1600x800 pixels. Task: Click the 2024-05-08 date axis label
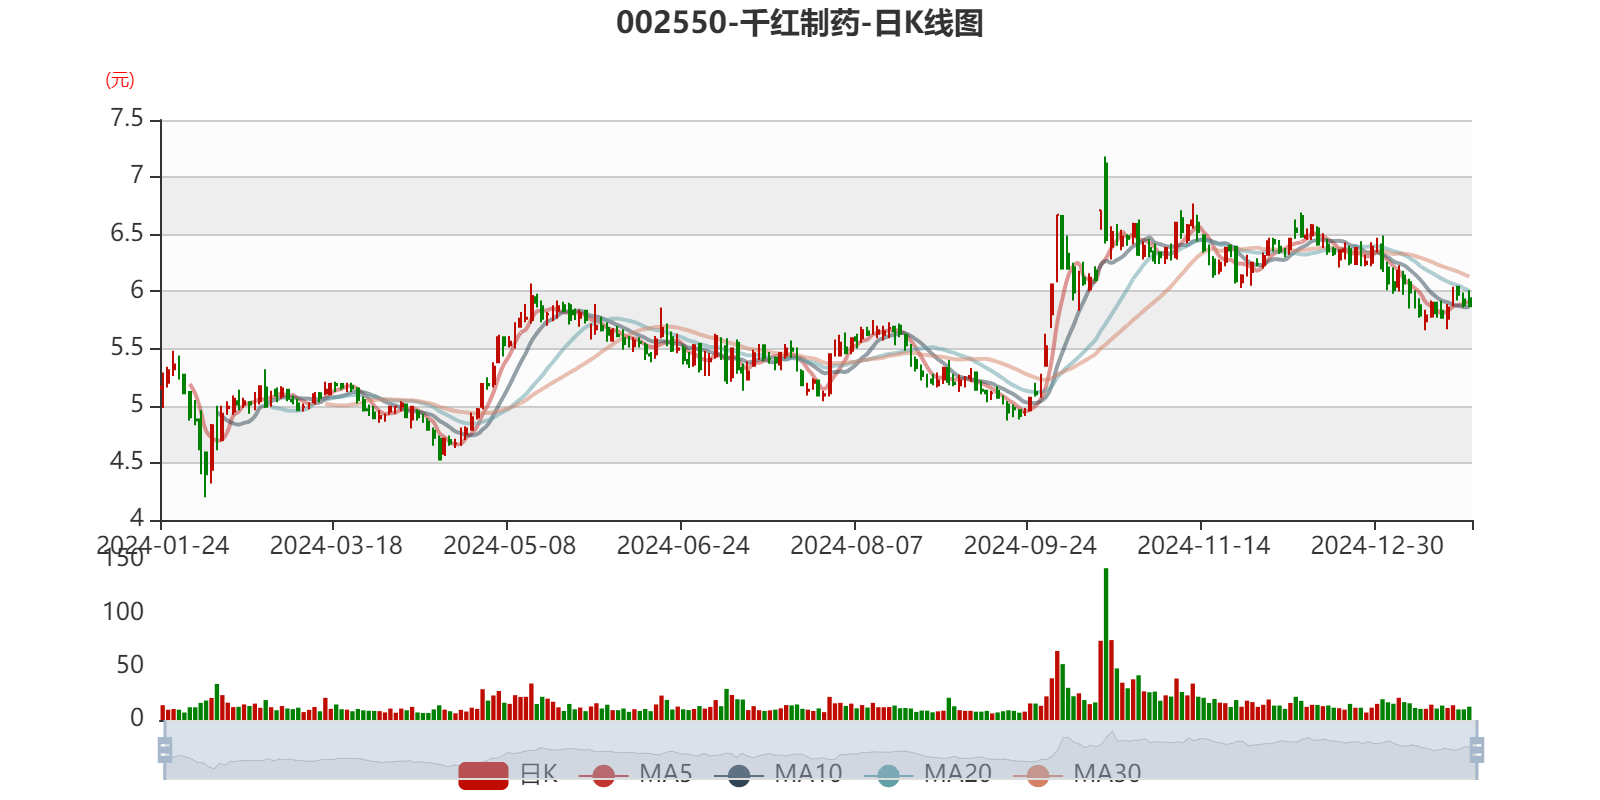pos(510,545)
